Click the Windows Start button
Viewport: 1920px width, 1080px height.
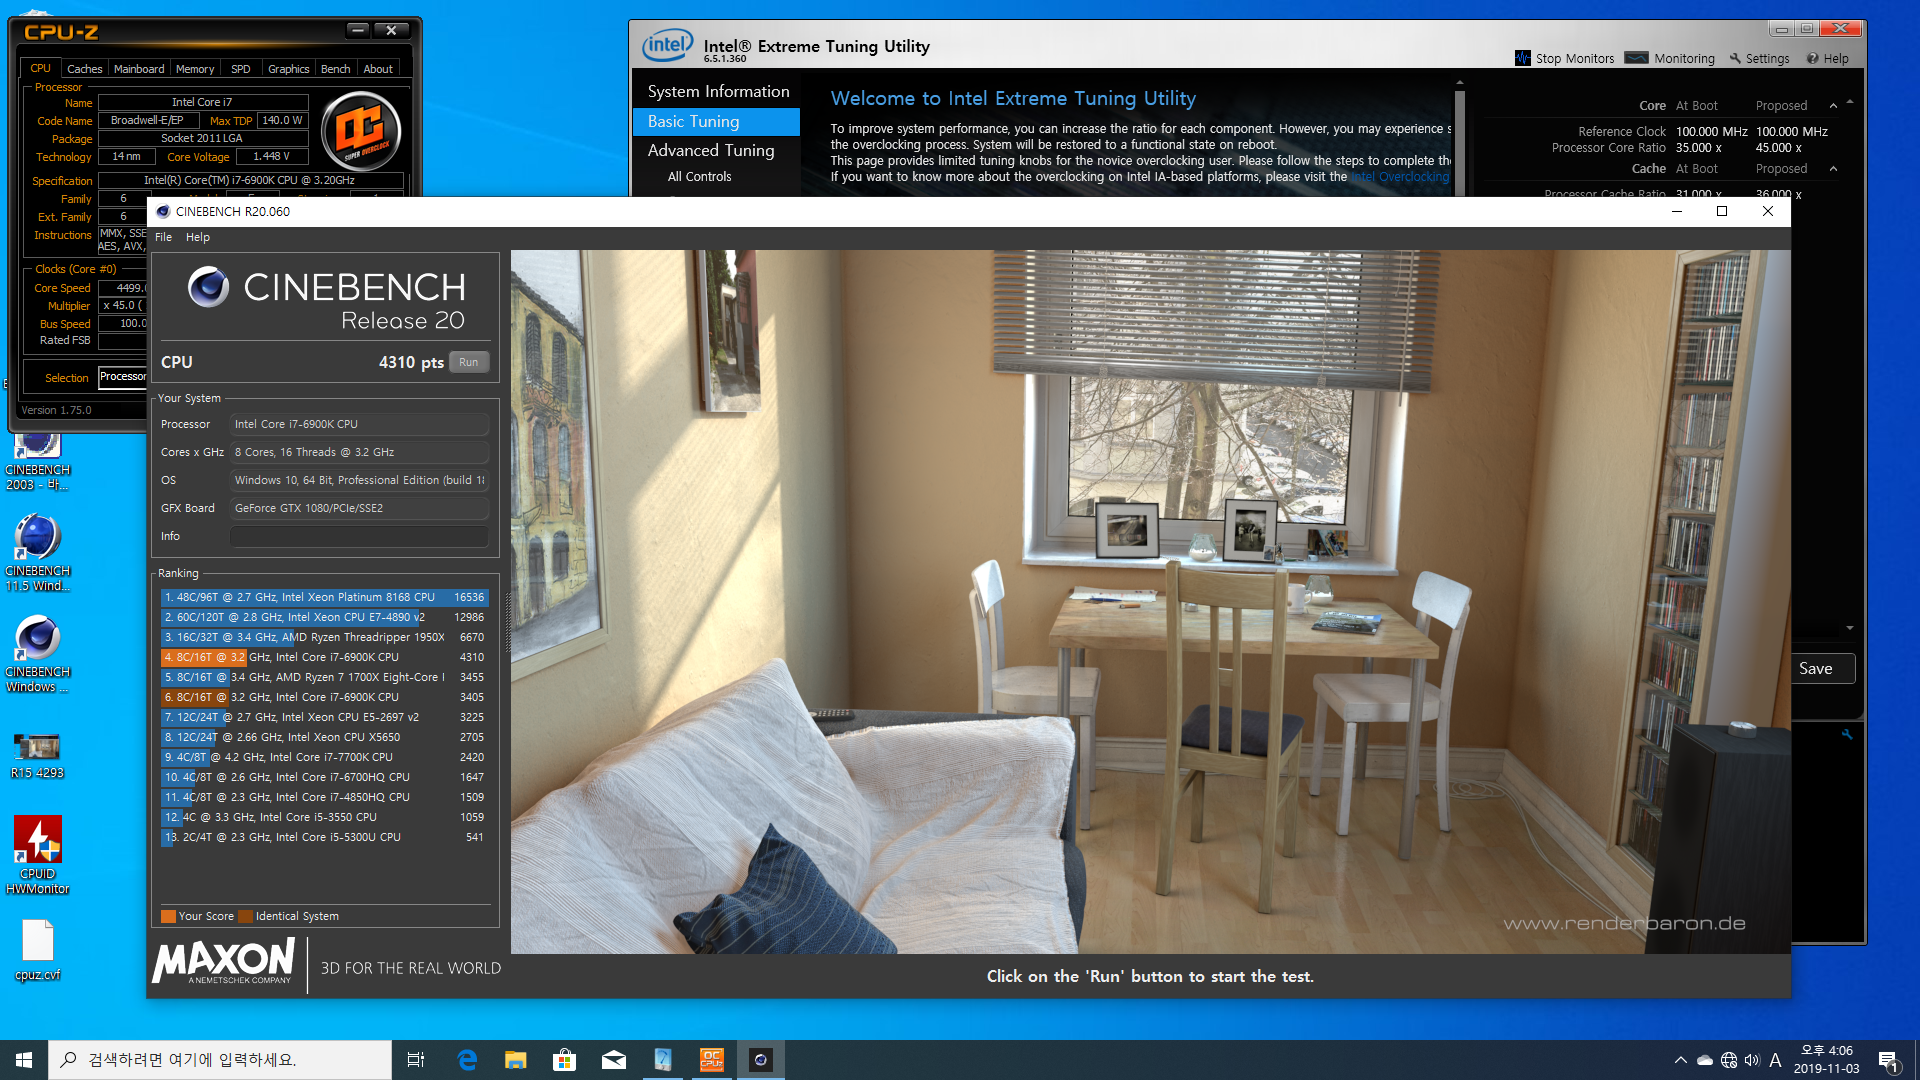[24, 1060]
